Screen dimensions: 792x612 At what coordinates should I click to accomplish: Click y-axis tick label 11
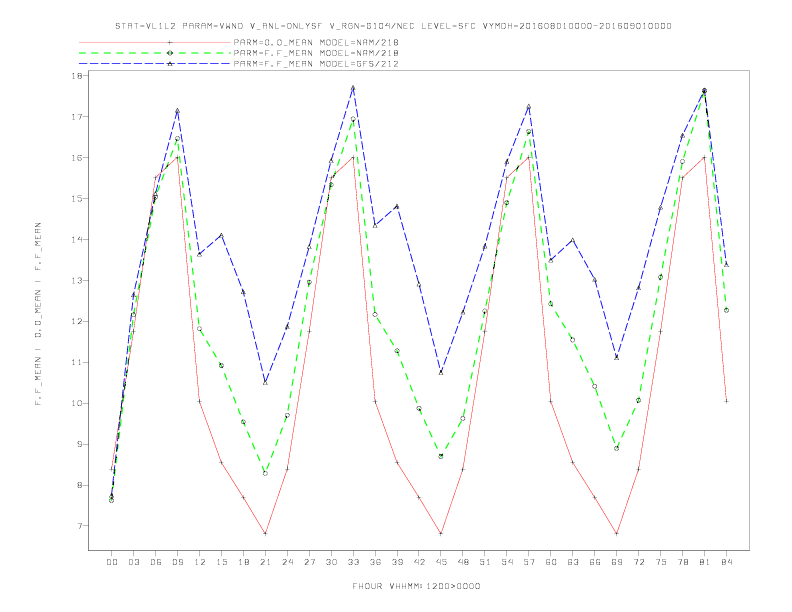tap(77, 362)
